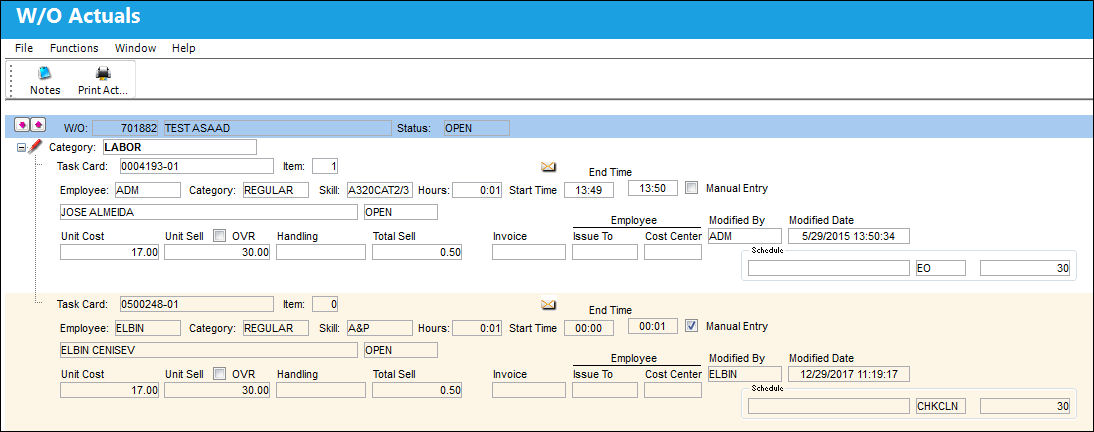Click the Employee field ELBIN
Viewport: 1094px width, 432px height.
[x=148, y=328]
